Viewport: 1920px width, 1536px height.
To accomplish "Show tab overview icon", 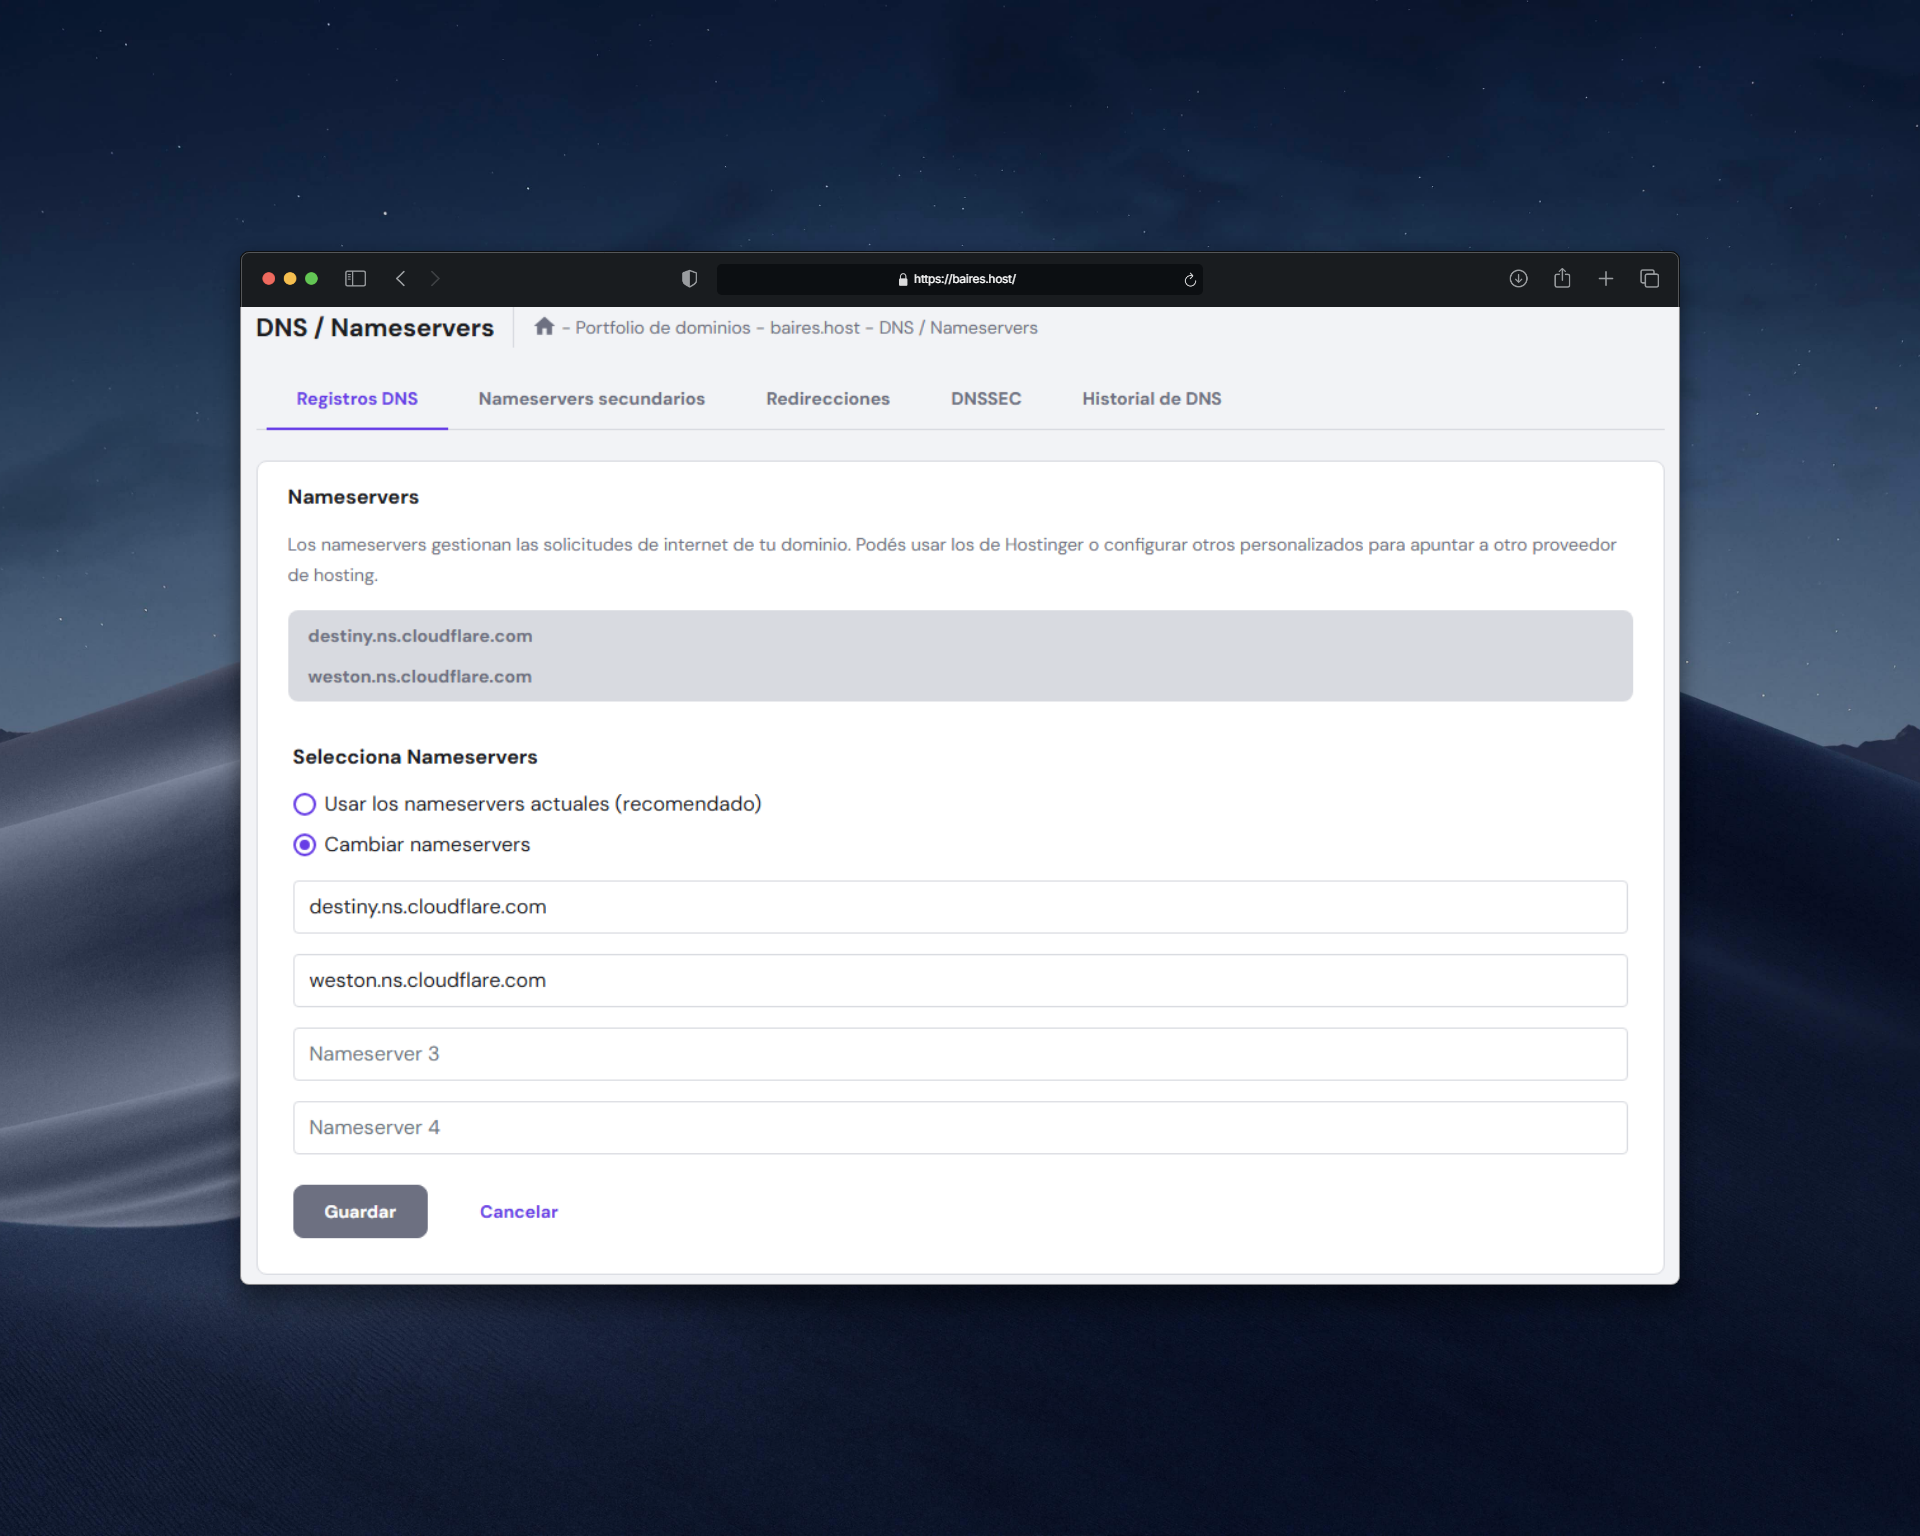I will tap(1650, 279).
